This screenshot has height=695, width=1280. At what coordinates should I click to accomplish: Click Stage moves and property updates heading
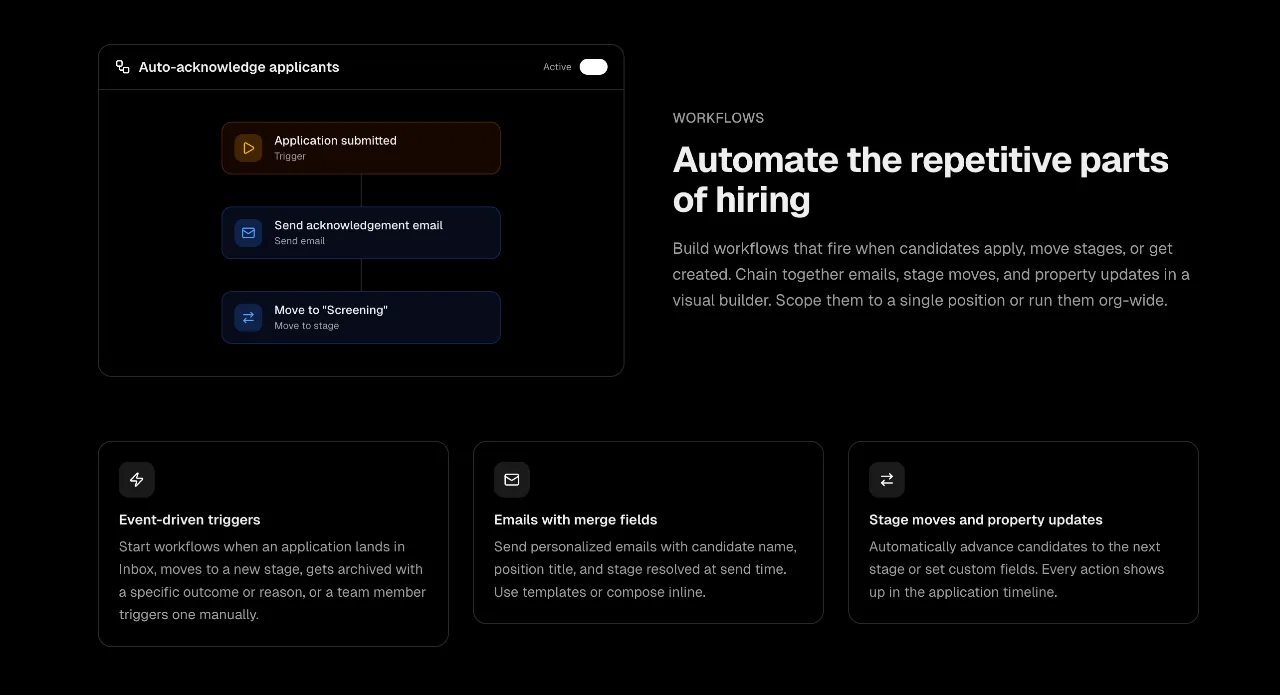(986, 520)
